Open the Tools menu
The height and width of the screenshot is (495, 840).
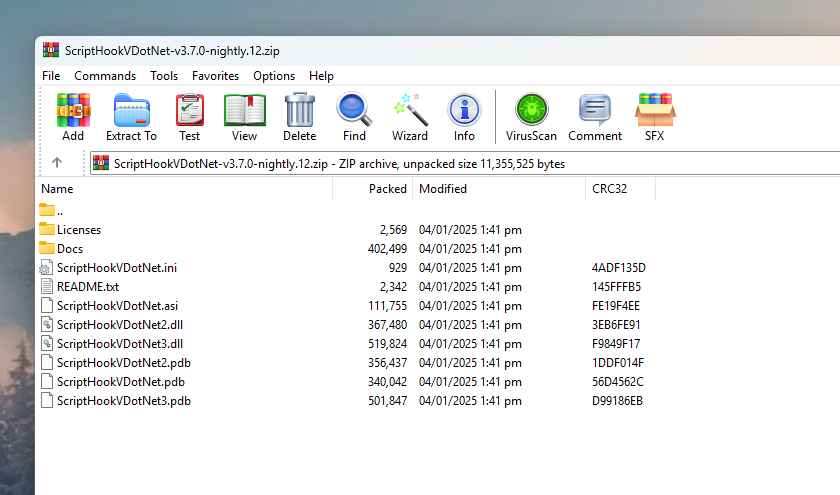(x=164, y=76)
